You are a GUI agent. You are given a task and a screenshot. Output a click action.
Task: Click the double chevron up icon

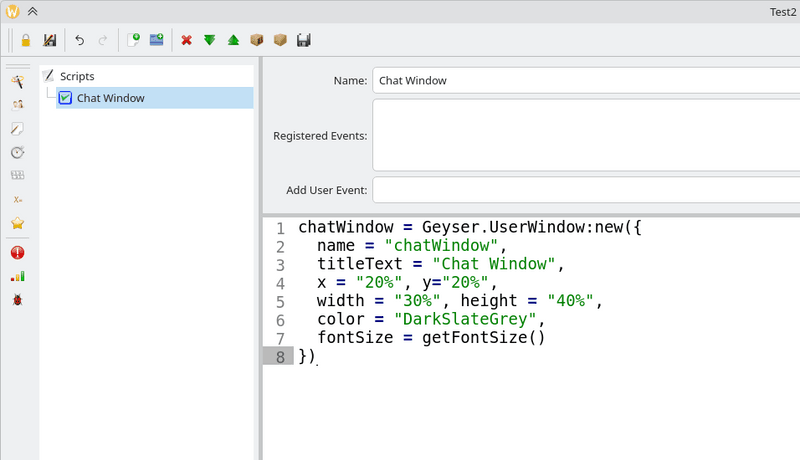click(33, 11)
